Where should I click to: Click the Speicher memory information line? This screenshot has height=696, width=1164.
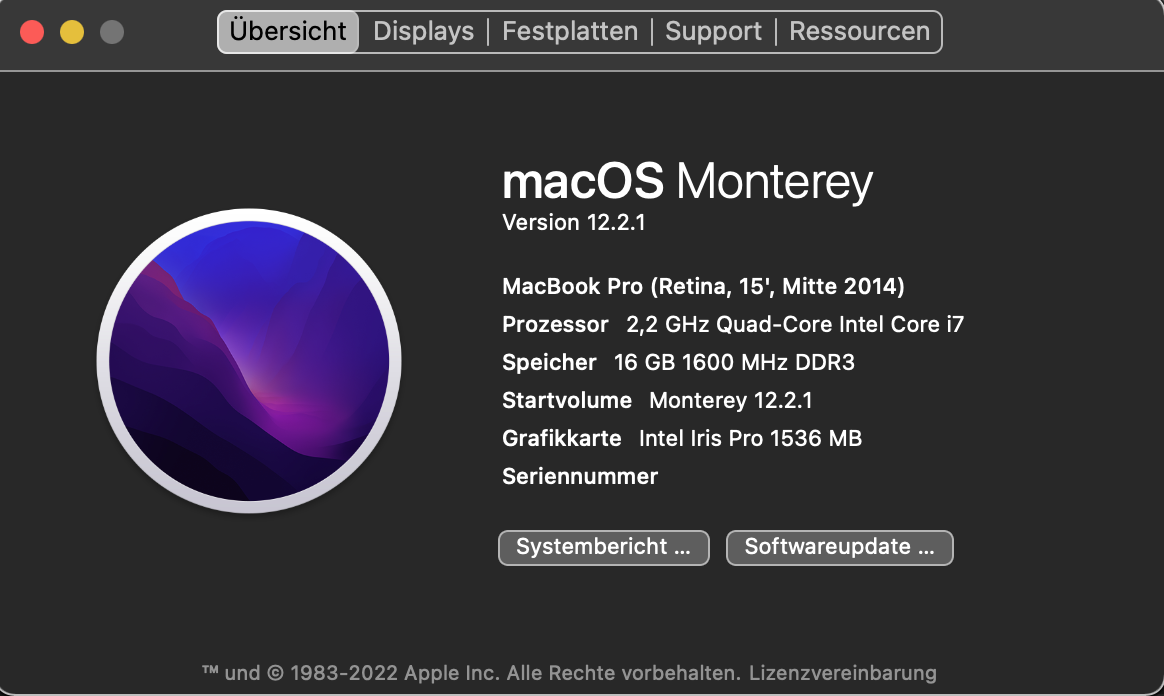(x=678, y=362)
